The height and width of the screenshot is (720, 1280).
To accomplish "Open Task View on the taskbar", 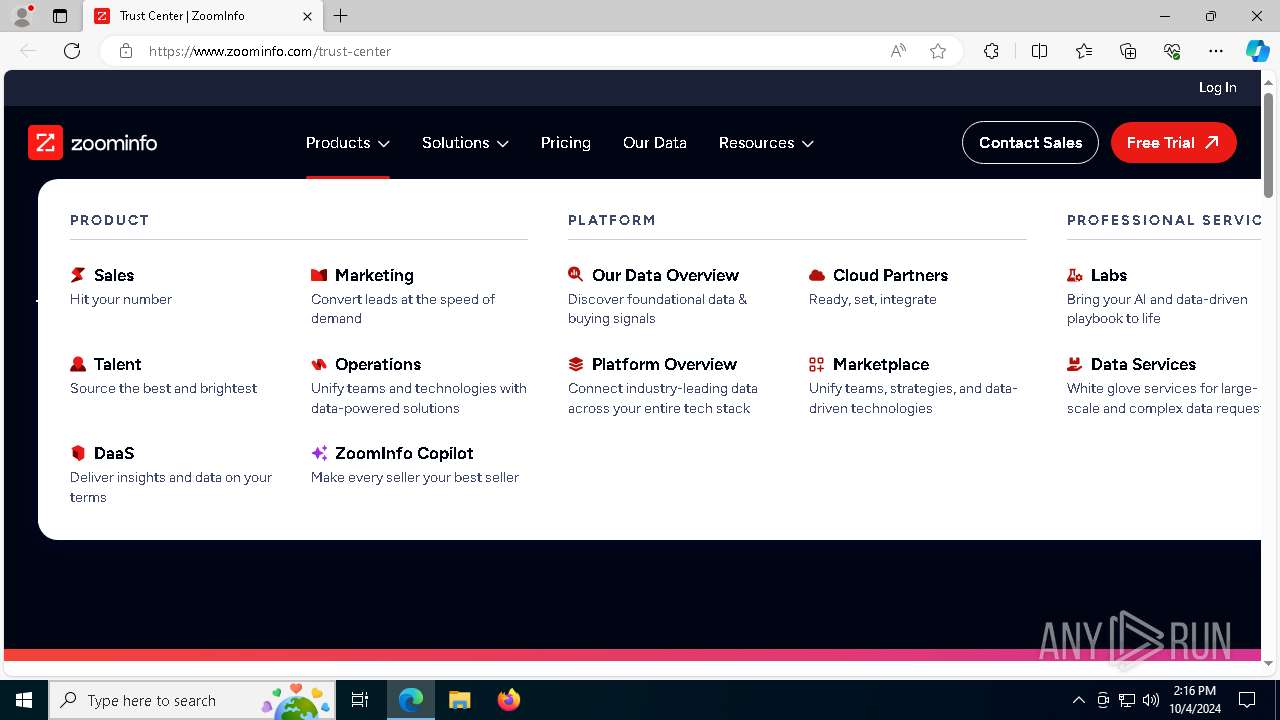I will click(360, 700).
